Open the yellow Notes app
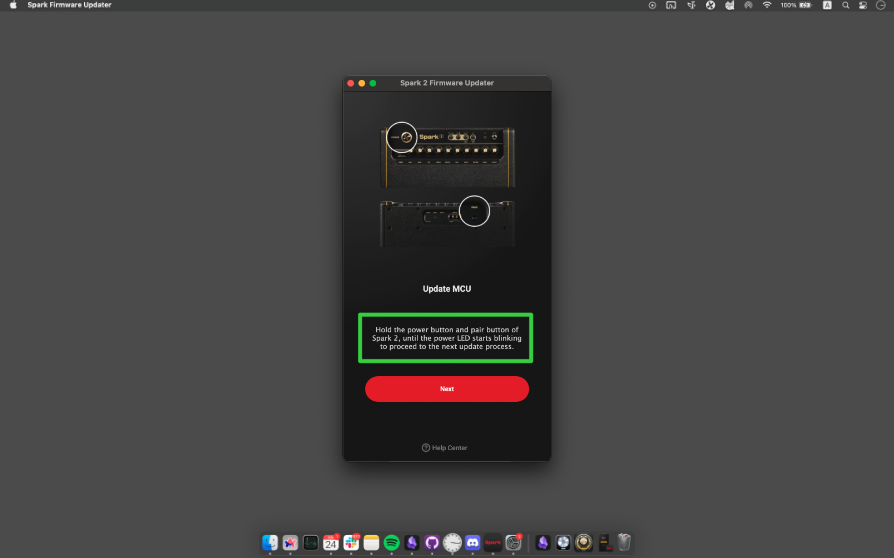Image resolution: width=894 pixels, height=558 pixels. pos(371,543)
